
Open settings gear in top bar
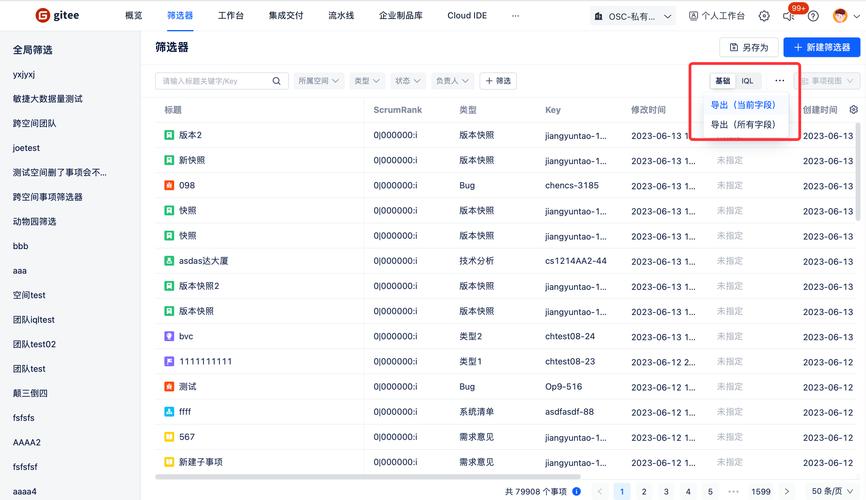pos(764,16)
